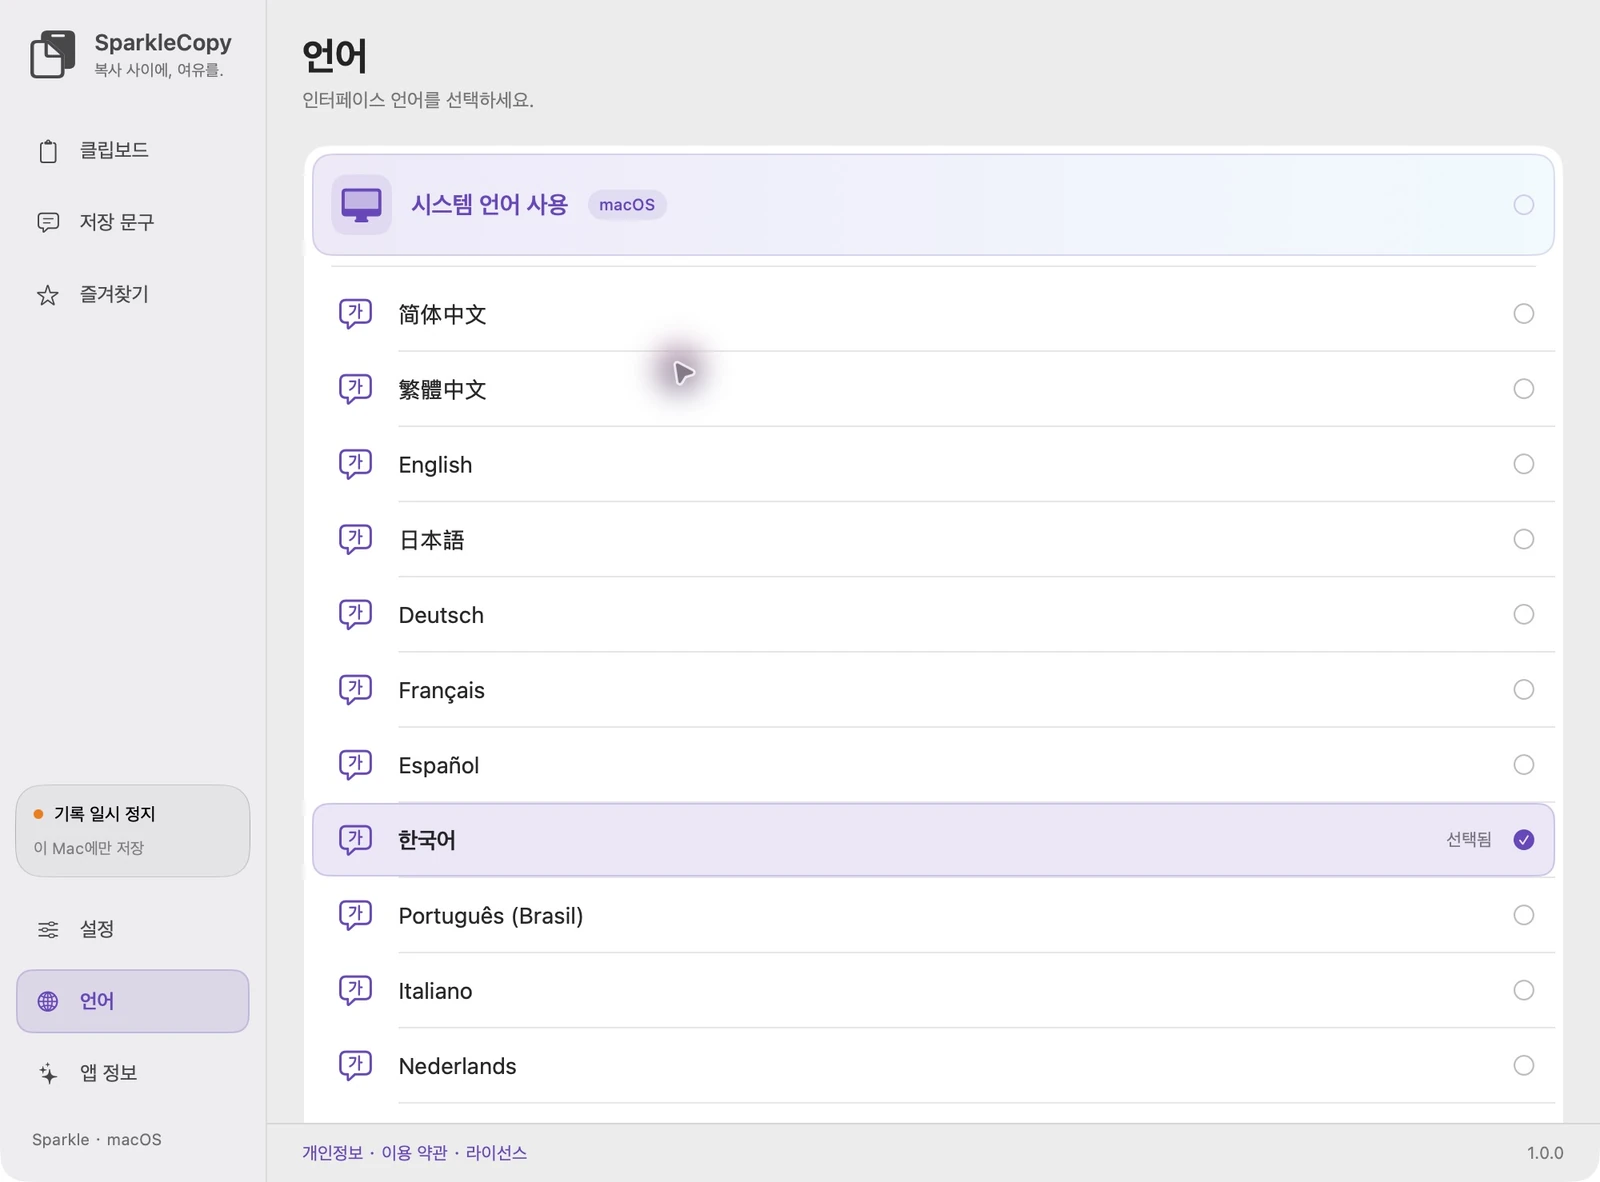This screenshot has width=1600, height=1182.
Task: Select the Italiano radio button
Action: [x=1523, y=990]
